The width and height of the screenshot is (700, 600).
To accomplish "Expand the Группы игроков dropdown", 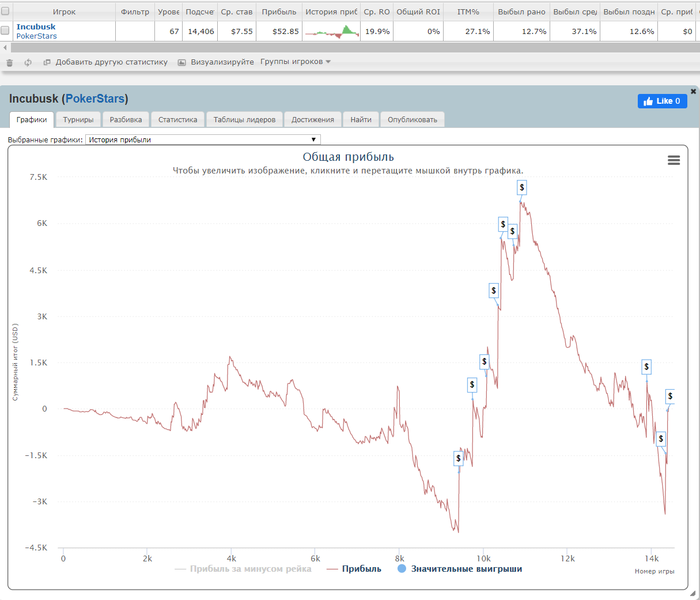I will [295, 62].
